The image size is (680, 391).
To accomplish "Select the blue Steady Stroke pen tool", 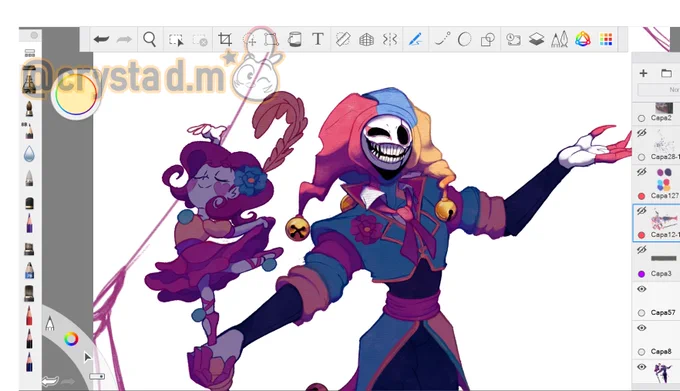I will pos(415,39).
